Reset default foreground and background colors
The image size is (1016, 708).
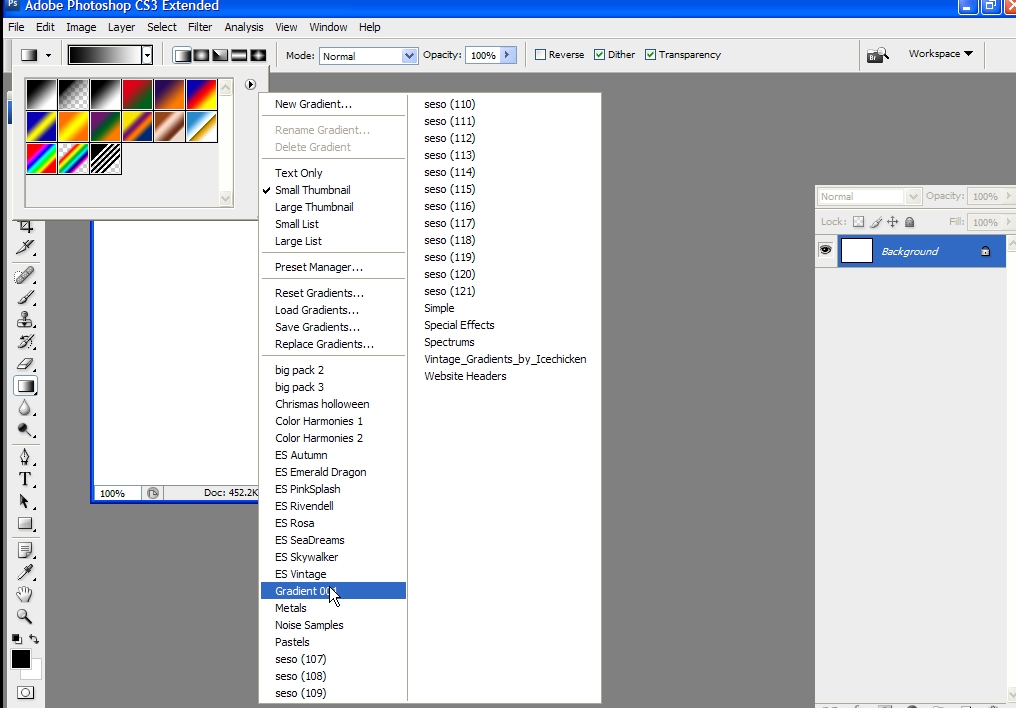[x=17, y=639]
